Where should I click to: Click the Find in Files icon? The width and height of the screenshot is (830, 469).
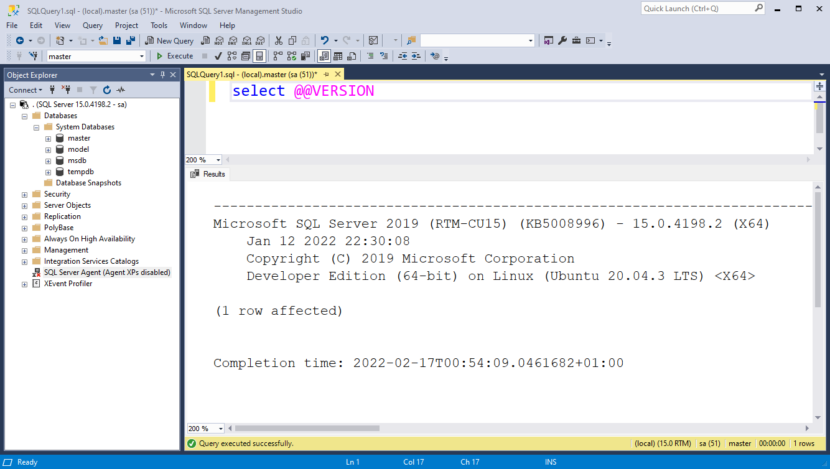(x=411, y=40)
